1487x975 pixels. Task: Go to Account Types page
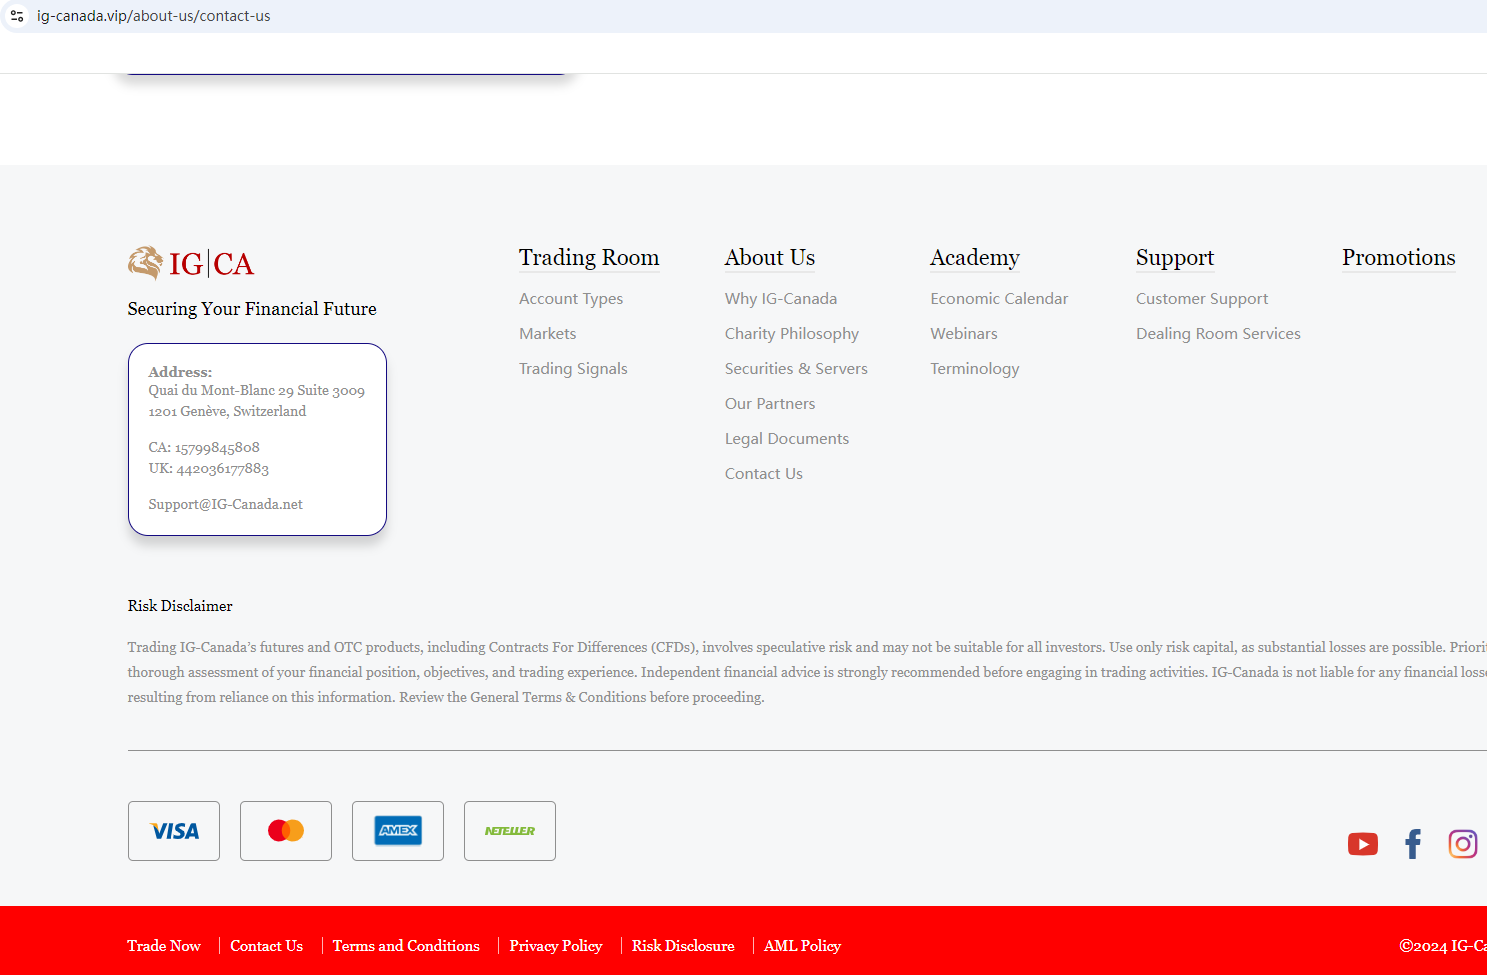click(x=571, y=299)
